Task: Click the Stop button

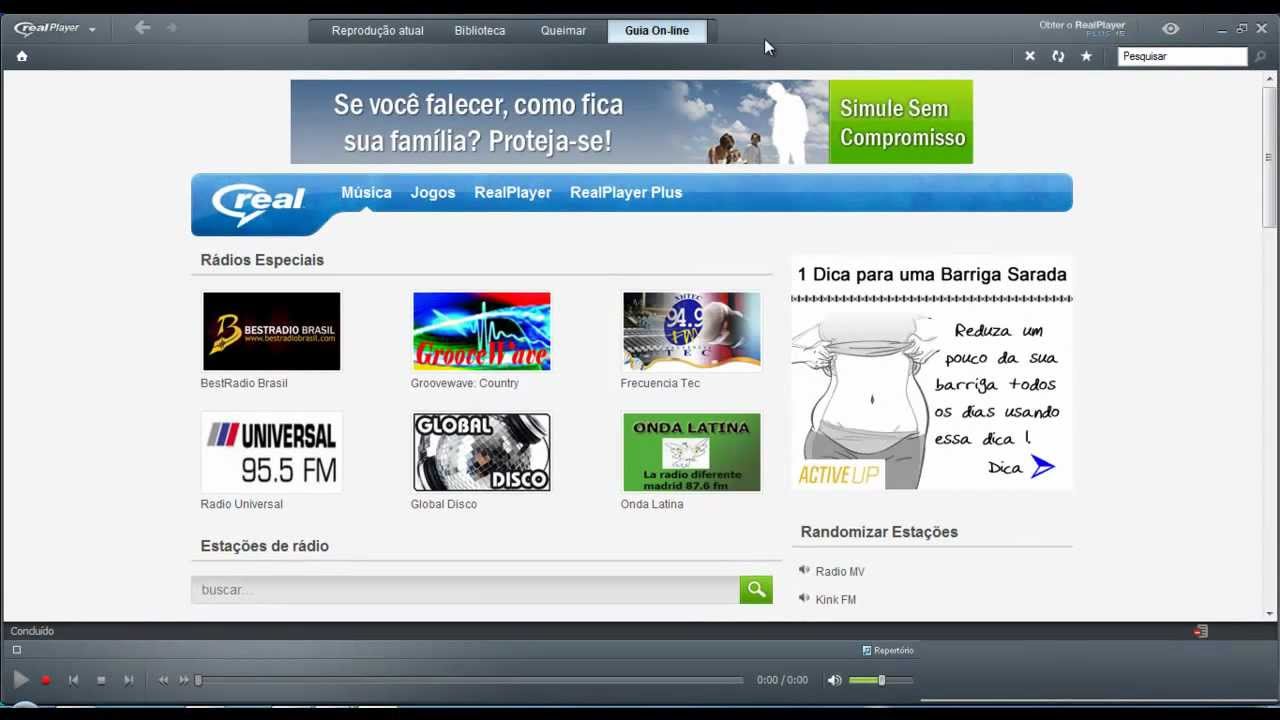Action: (101, 680)
